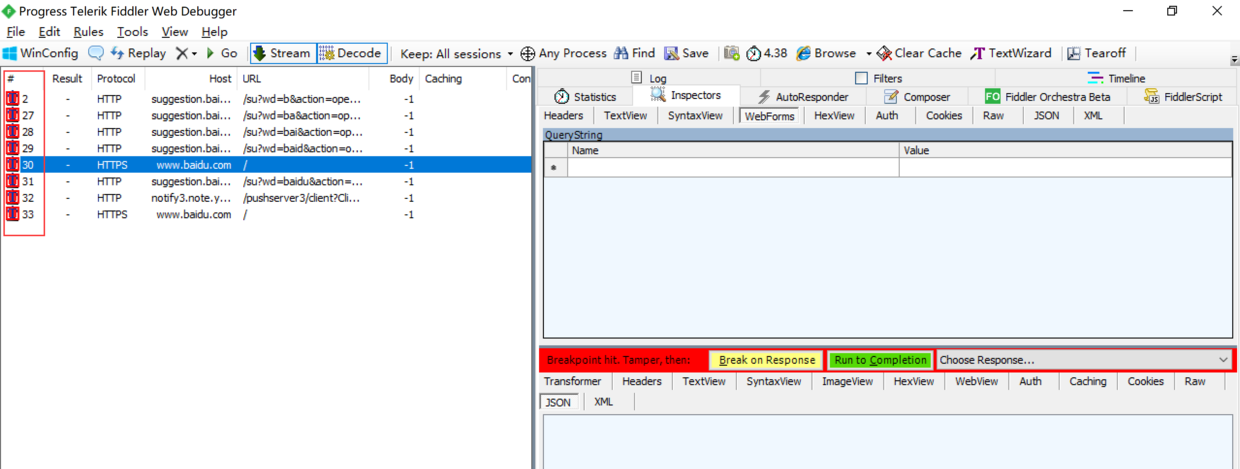Select request Cookies tab
Image resolution: width=1240 pixels, height=469 pixels.
[x=943, y=116]
